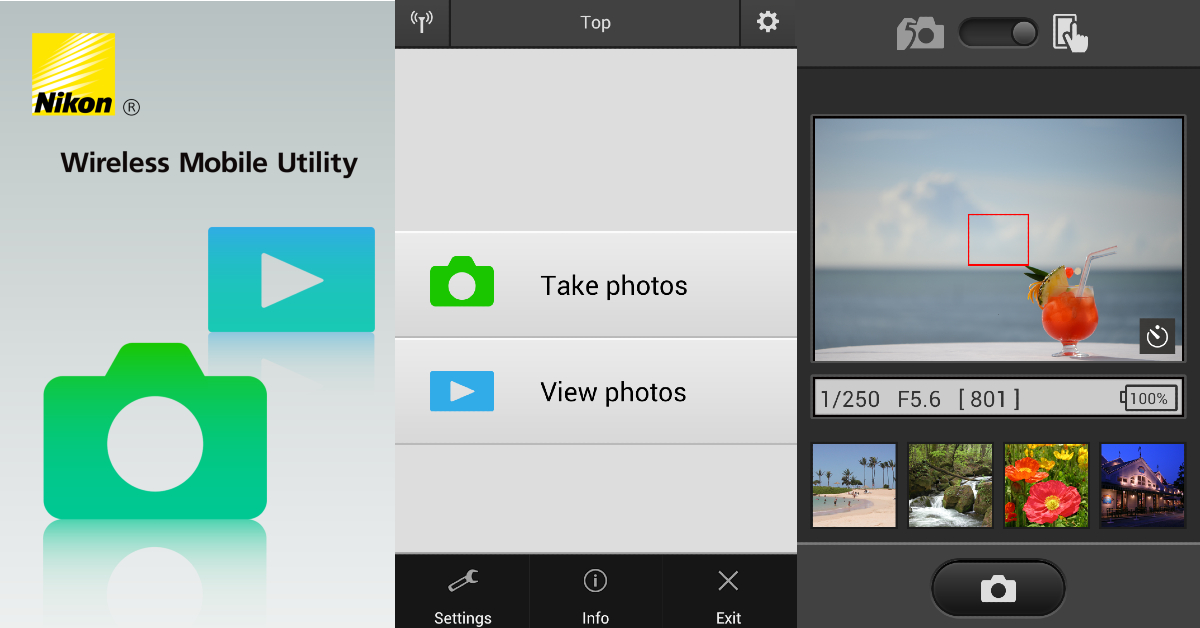Open Settings from bottom bar
Viewport: 1200px width, 628px height.
462,592
